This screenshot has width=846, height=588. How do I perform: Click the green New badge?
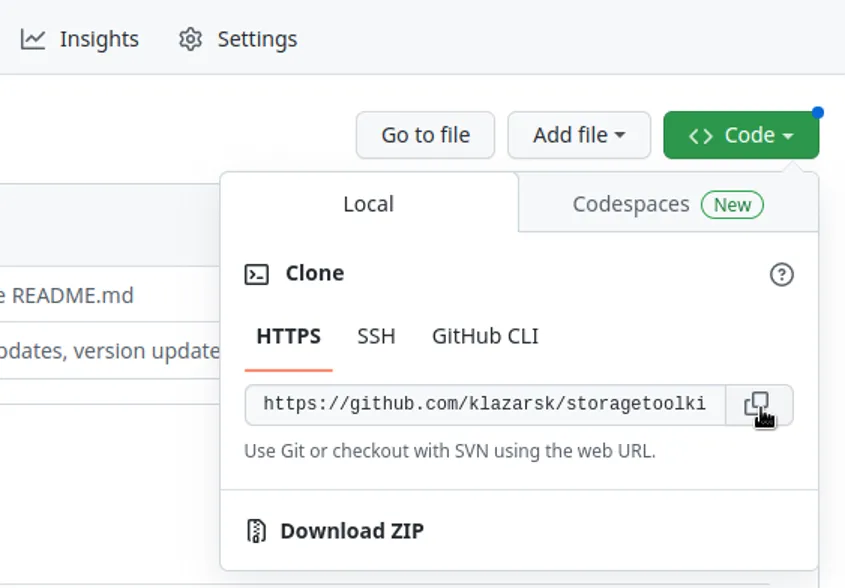732,205
